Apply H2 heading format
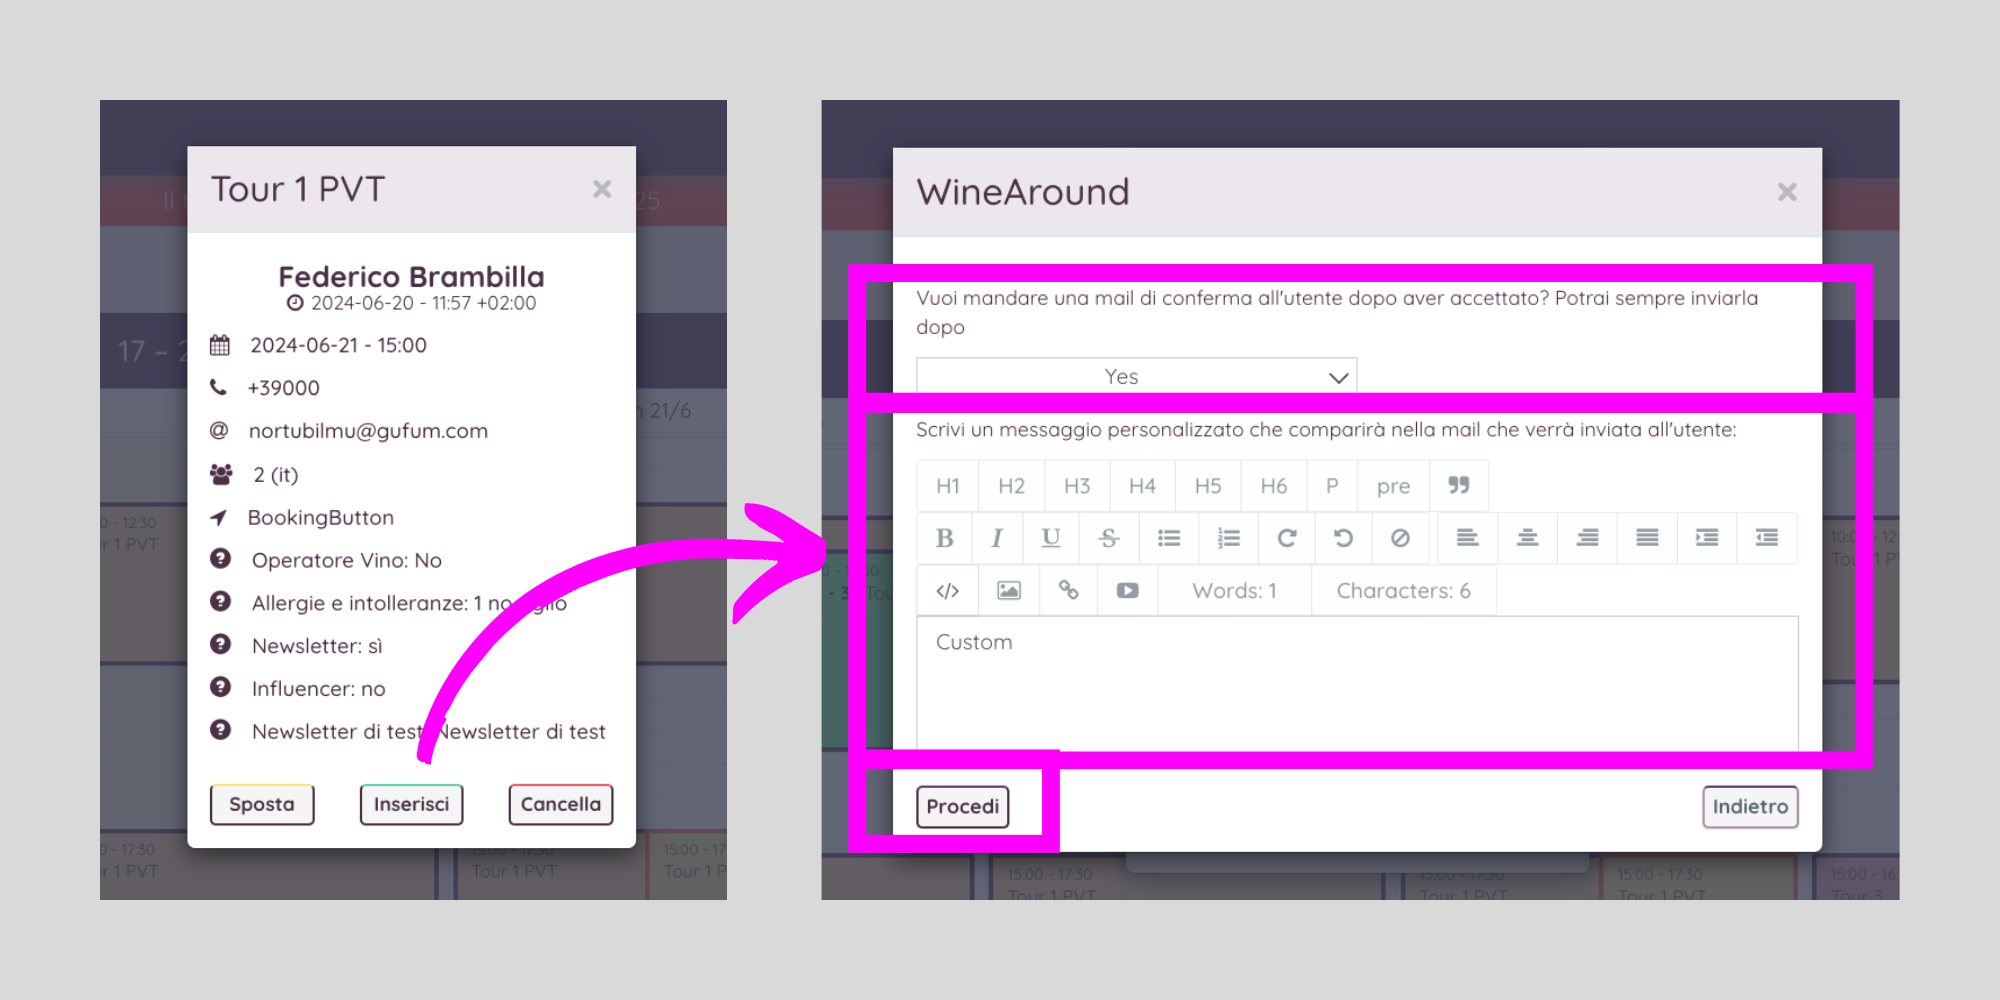 (x=1011, y=486)
